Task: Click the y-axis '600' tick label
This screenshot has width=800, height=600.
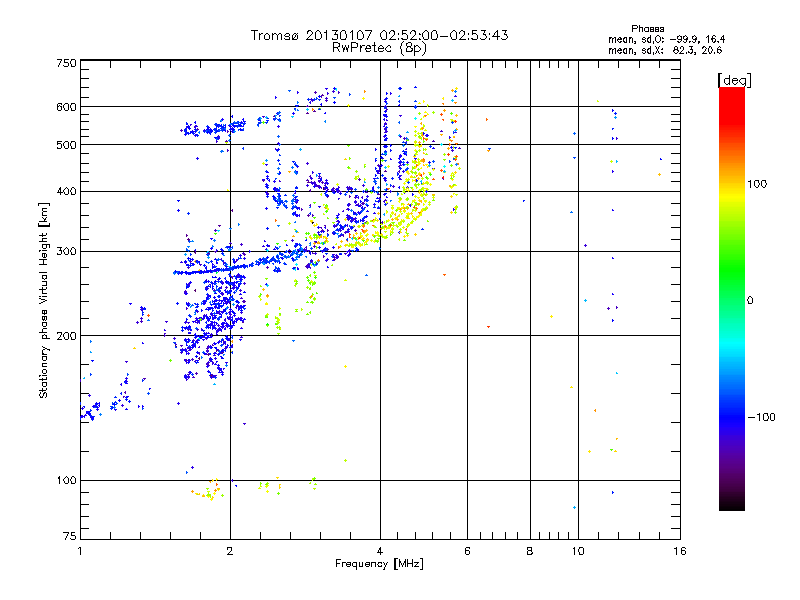Action: [66, 107]
